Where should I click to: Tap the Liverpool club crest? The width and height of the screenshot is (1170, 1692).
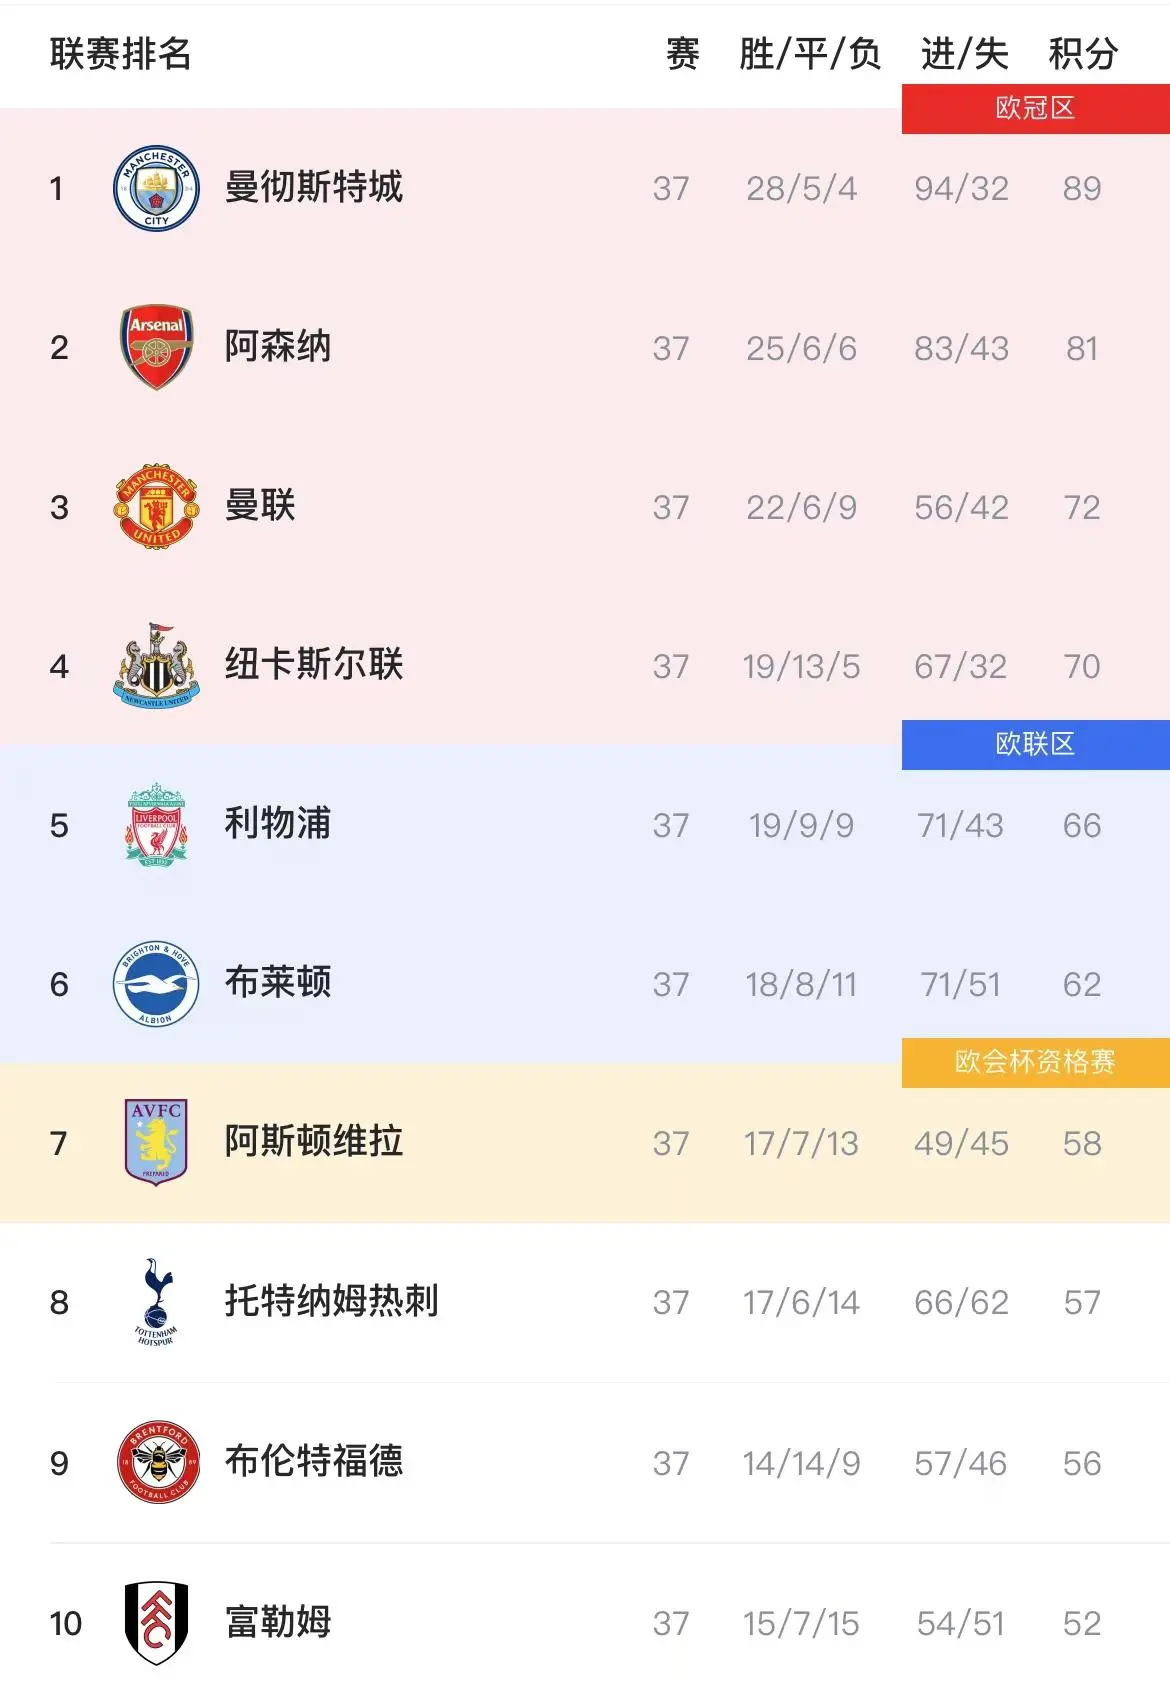[x=156, y=824]
